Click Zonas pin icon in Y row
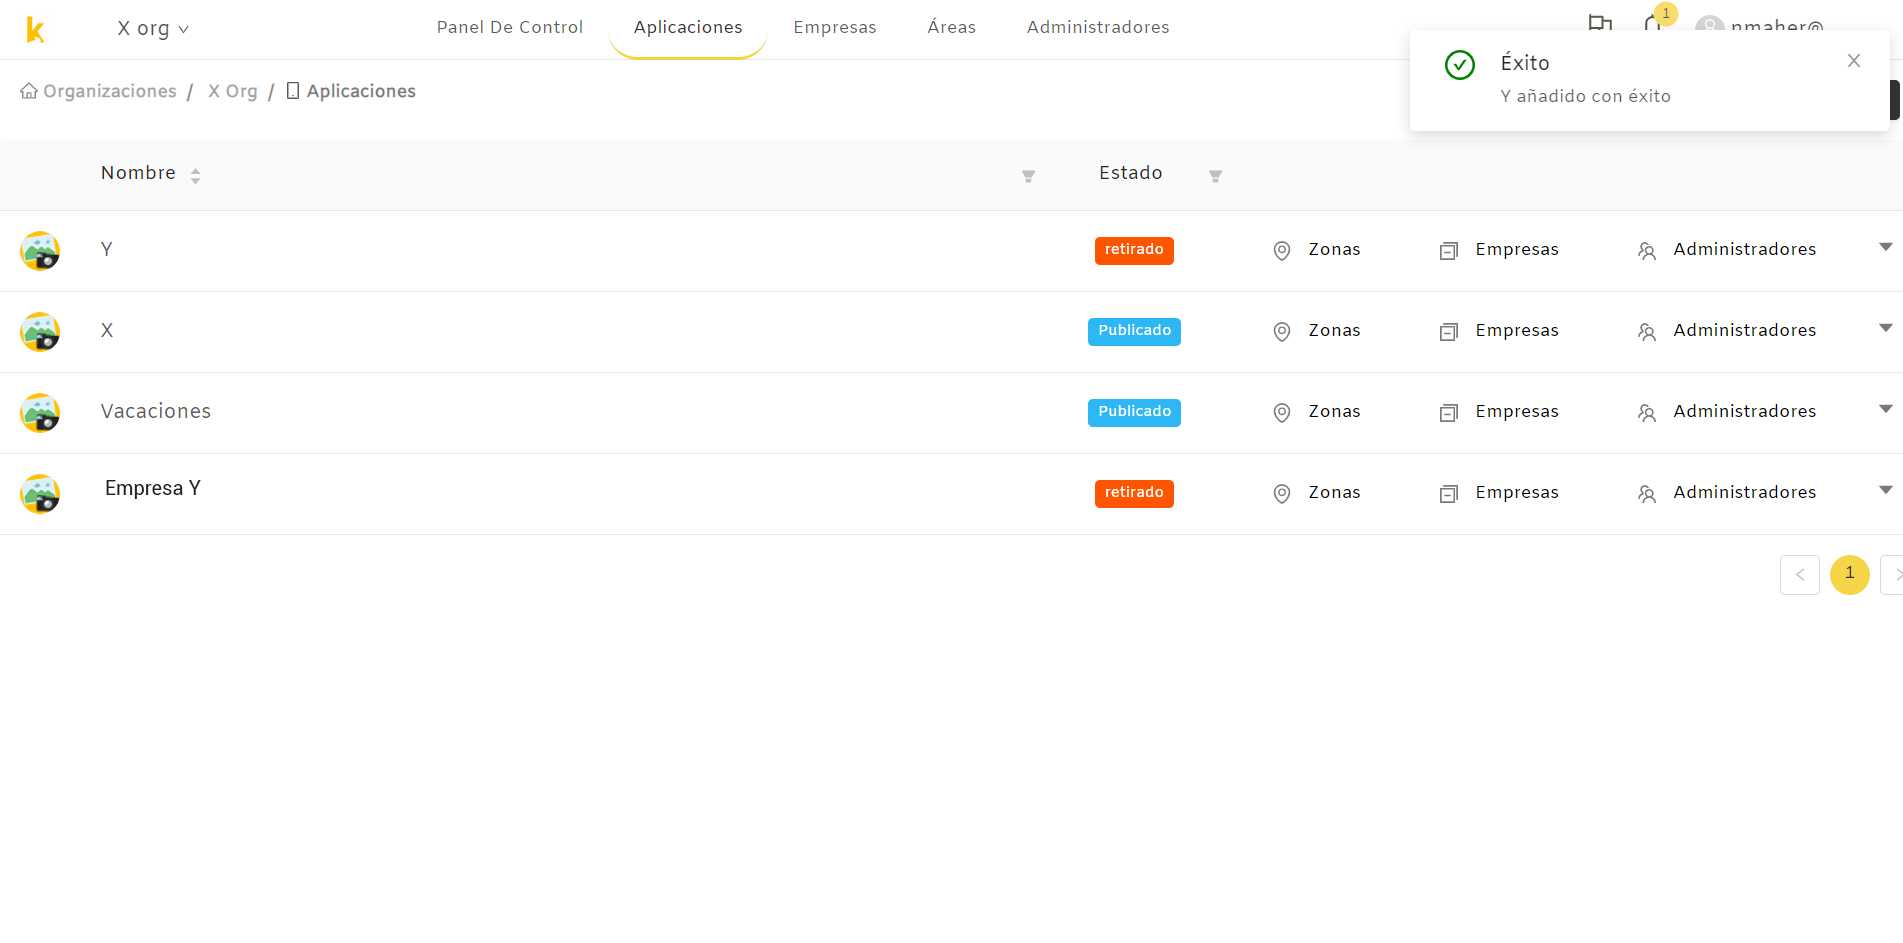 [x=1282, y=251]
